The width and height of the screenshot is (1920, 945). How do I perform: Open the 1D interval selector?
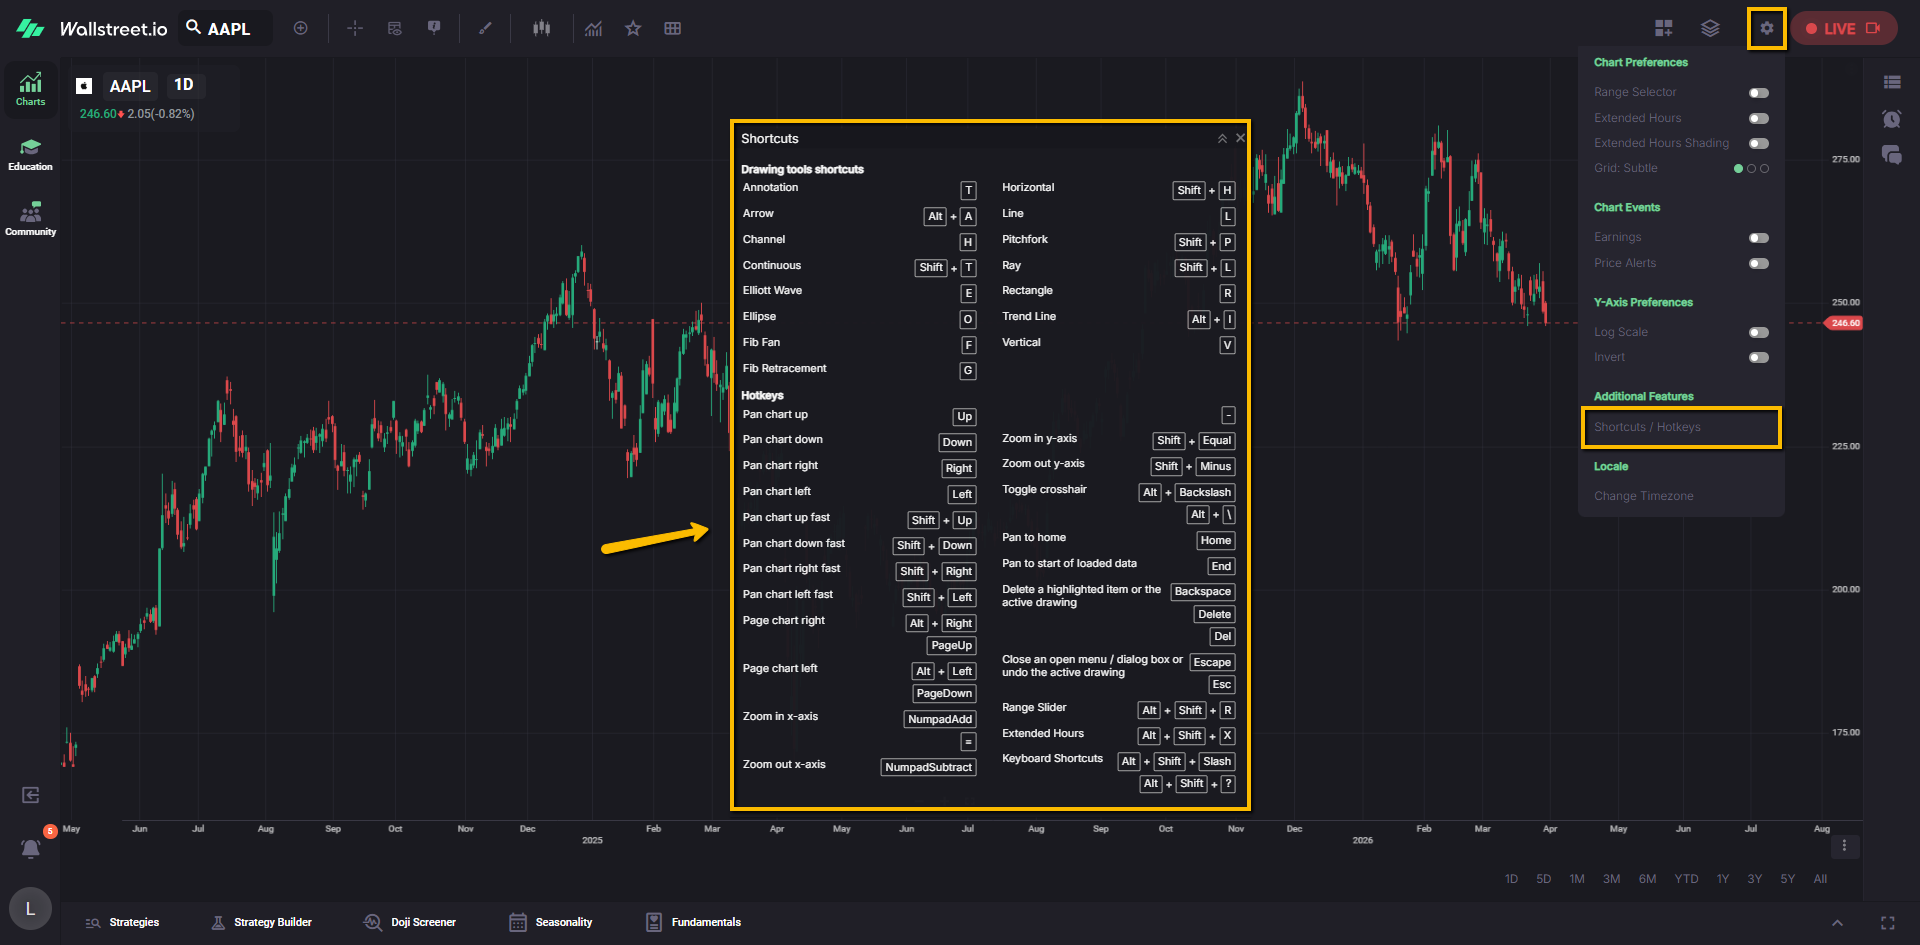click(x=184, y=85)
